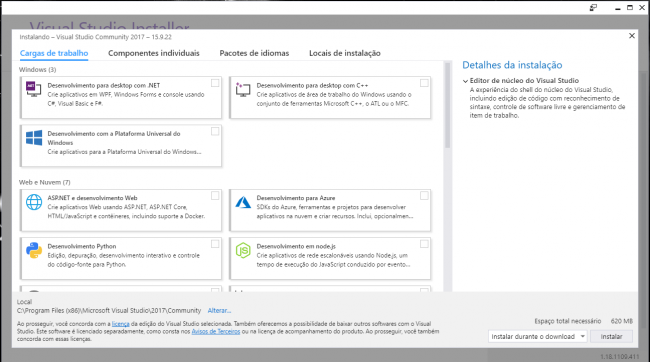Open the Avisos de Terceiros link
Viewport: 650px width, 362px height.
point(216,331)
